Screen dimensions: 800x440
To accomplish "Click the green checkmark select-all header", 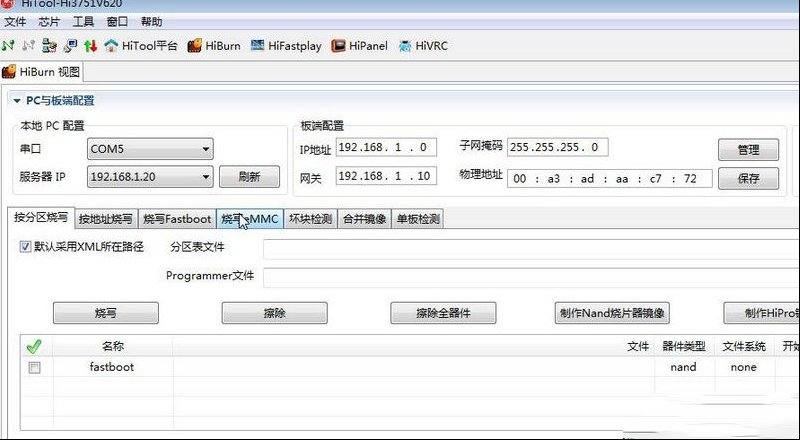I will (34, 347).
